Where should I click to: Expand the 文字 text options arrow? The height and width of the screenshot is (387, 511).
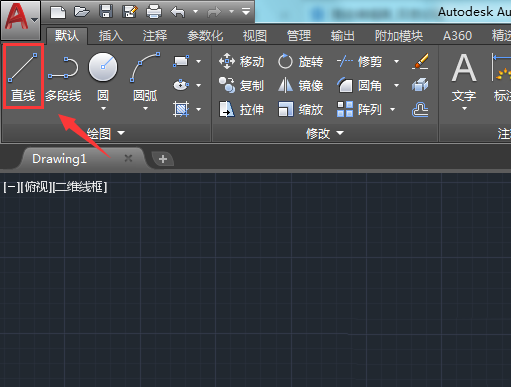point(464,108)
